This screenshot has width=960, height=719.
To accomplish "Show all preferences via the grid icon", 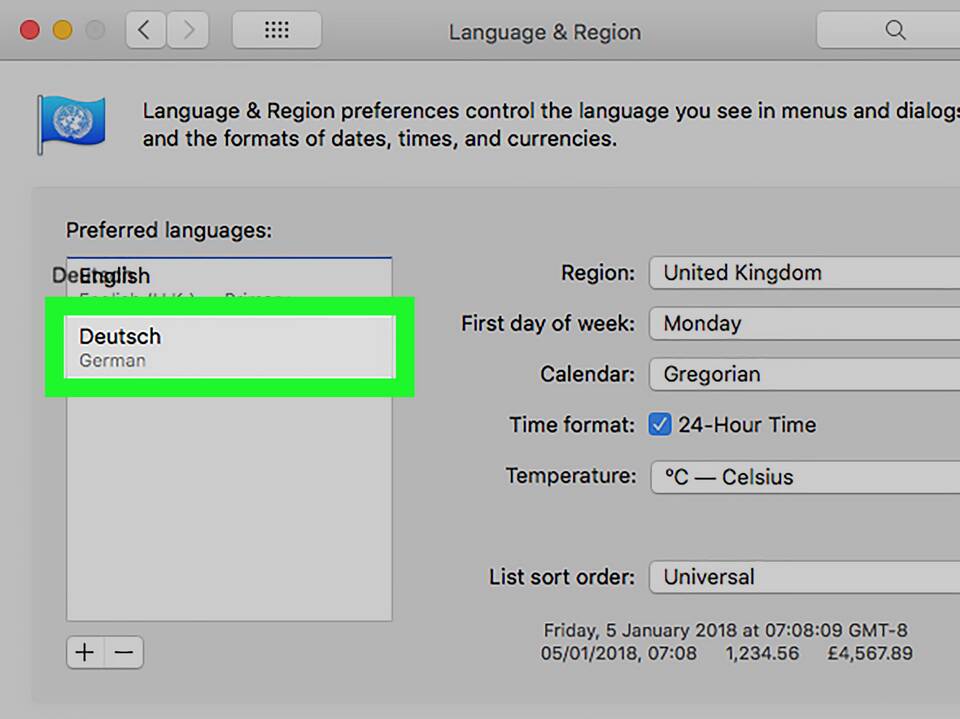I will (276, 30).
